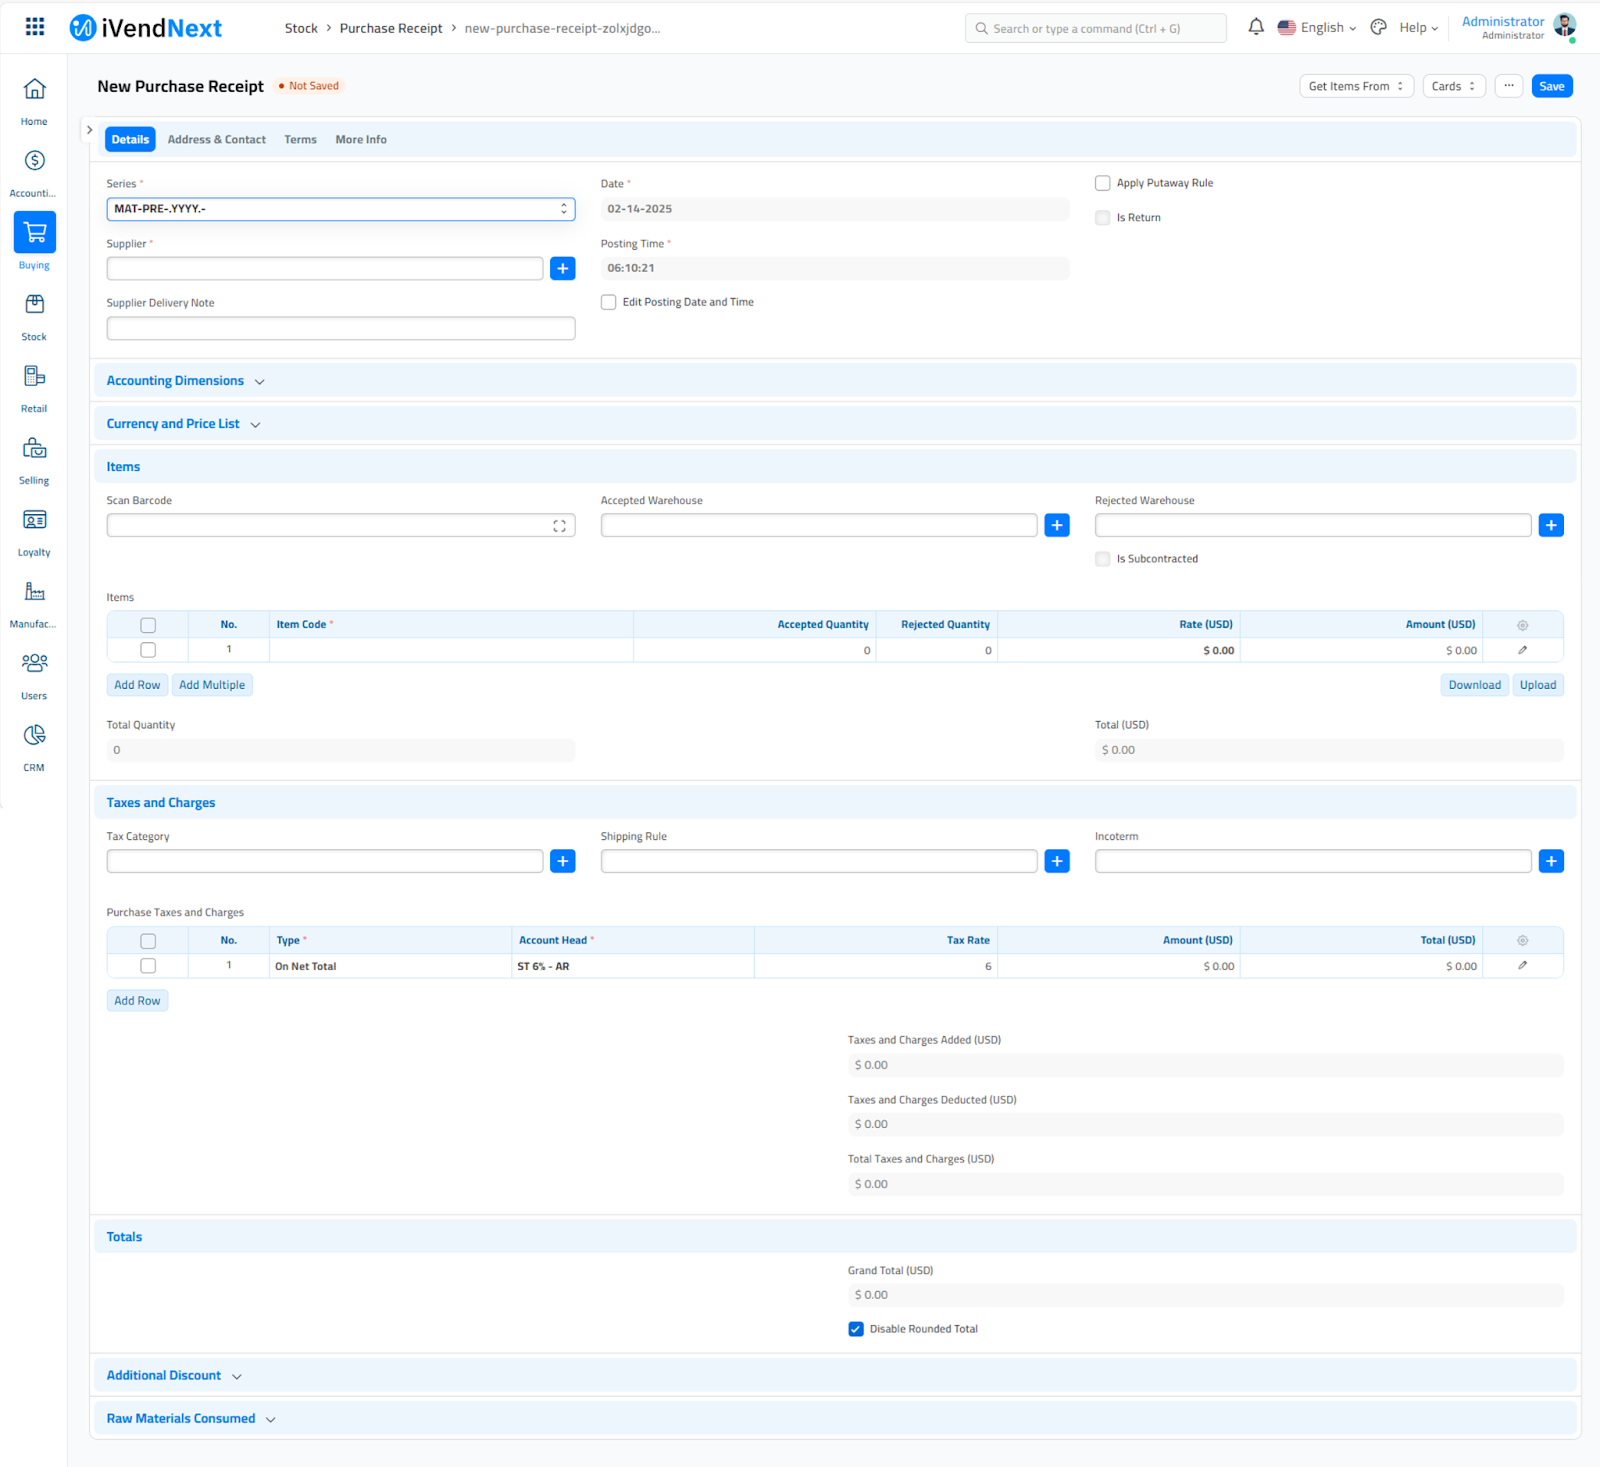Viewport: 1600px width, 1467px height.
Task: Open the Stock module icon in sidebar
Action: [x=35, y=305]
